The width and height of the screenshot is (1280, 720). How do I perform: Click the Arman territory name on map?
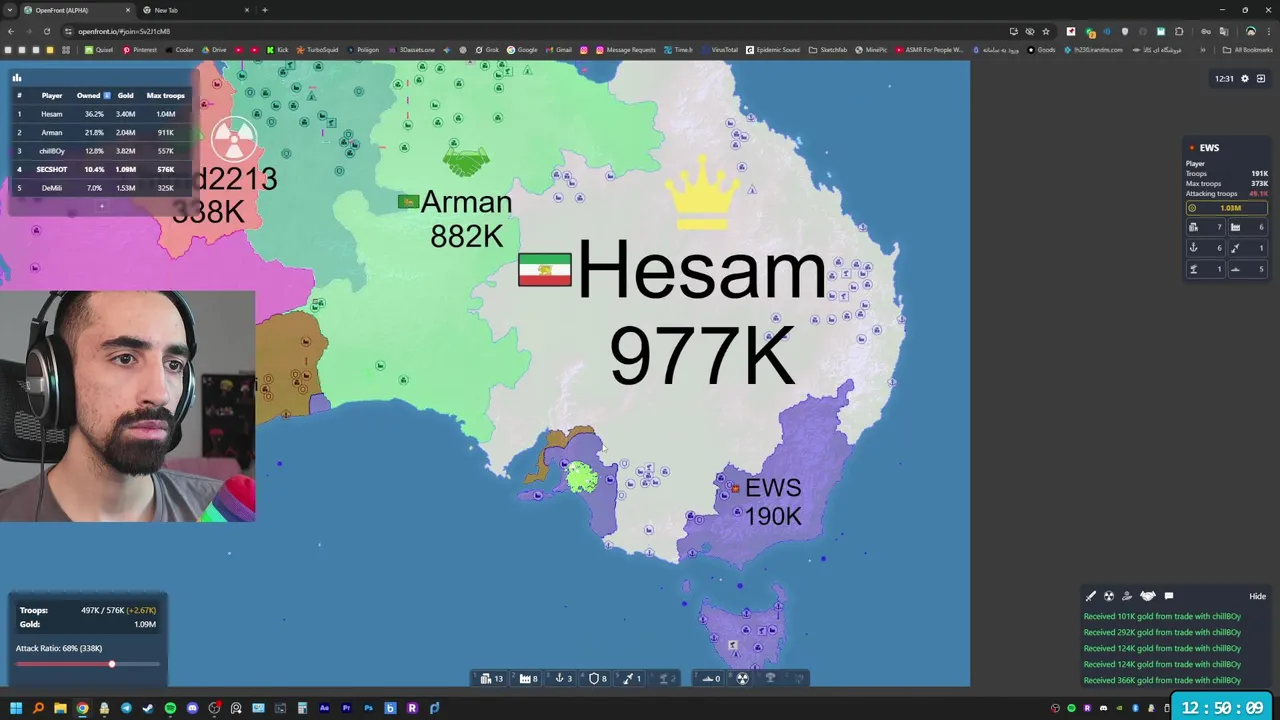[x=466, y=202]
